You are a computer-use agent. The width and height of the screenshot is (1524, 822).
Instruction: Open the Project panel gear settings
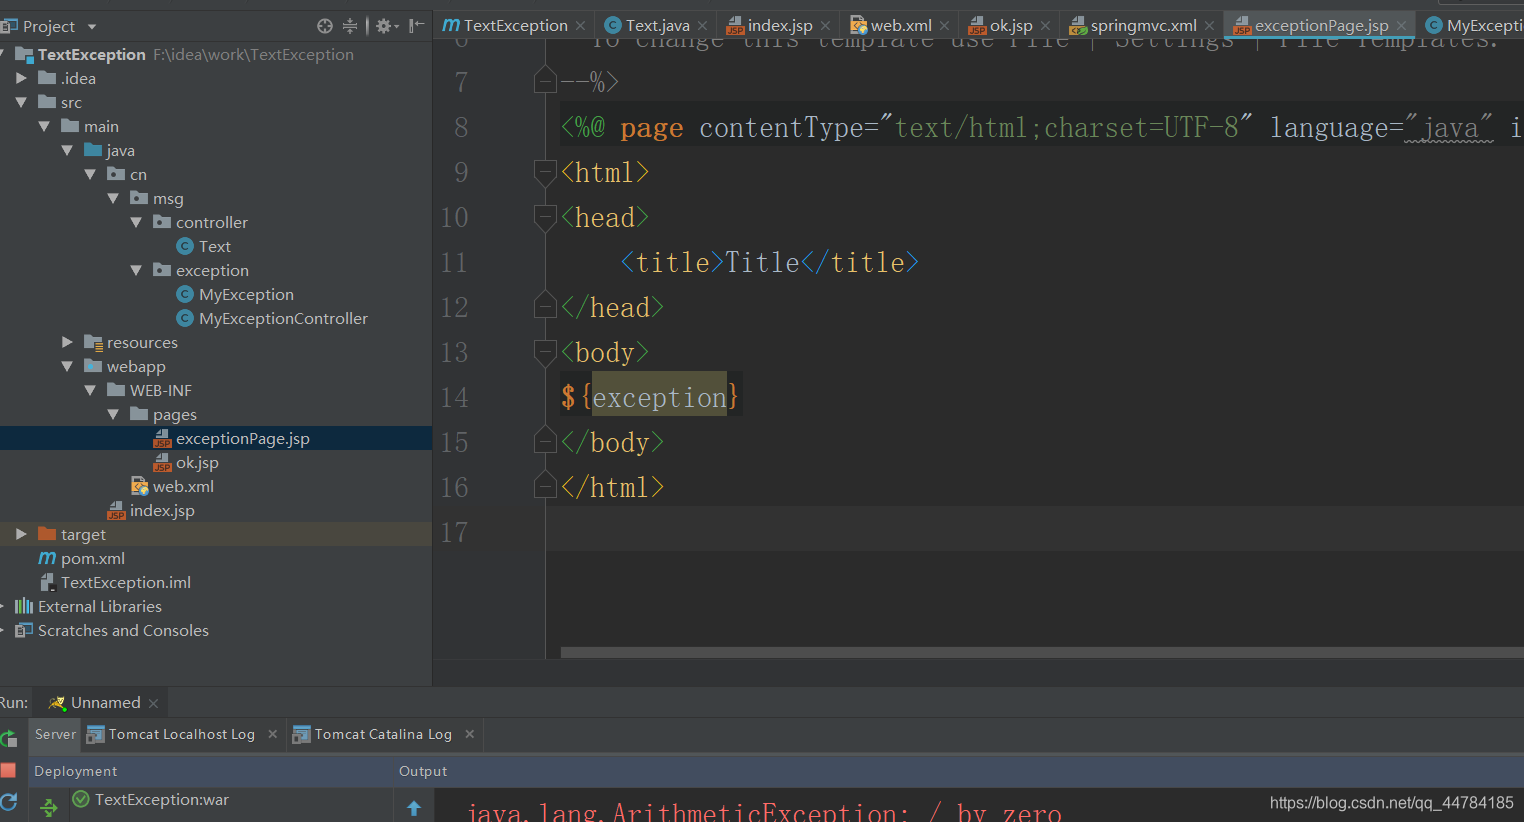click(x=384, y=26)
